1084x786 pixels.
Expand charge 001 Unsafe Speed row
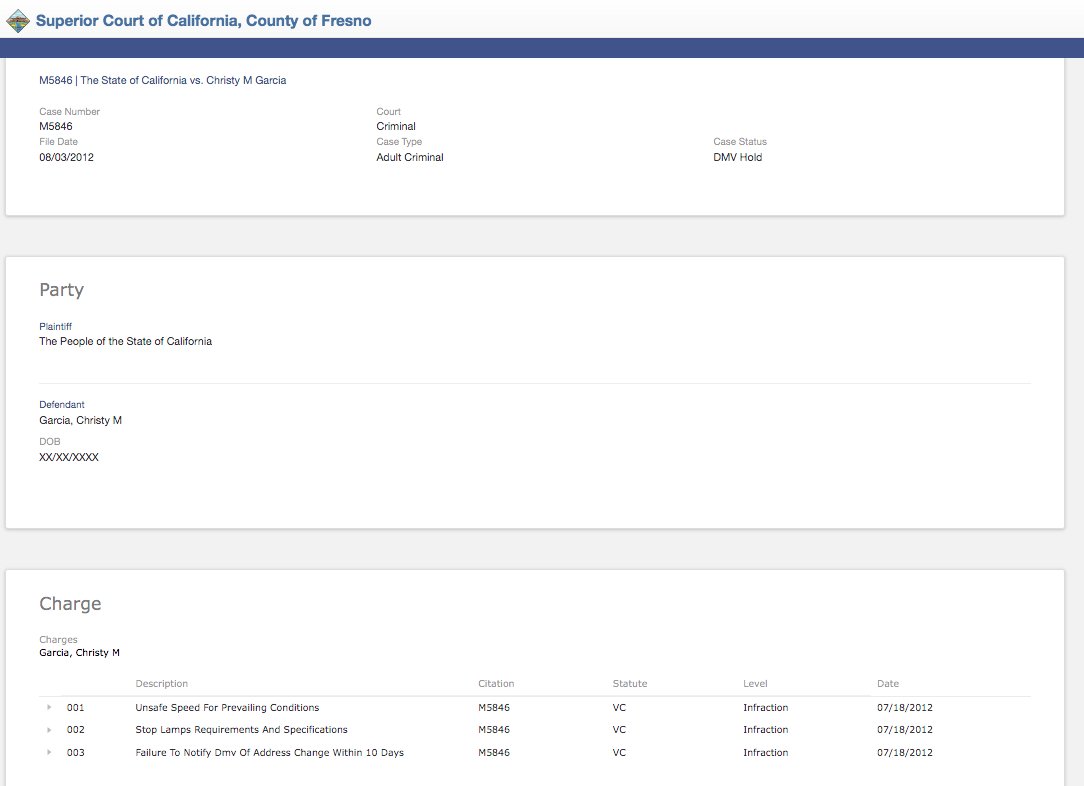click(x=49, y=707)
